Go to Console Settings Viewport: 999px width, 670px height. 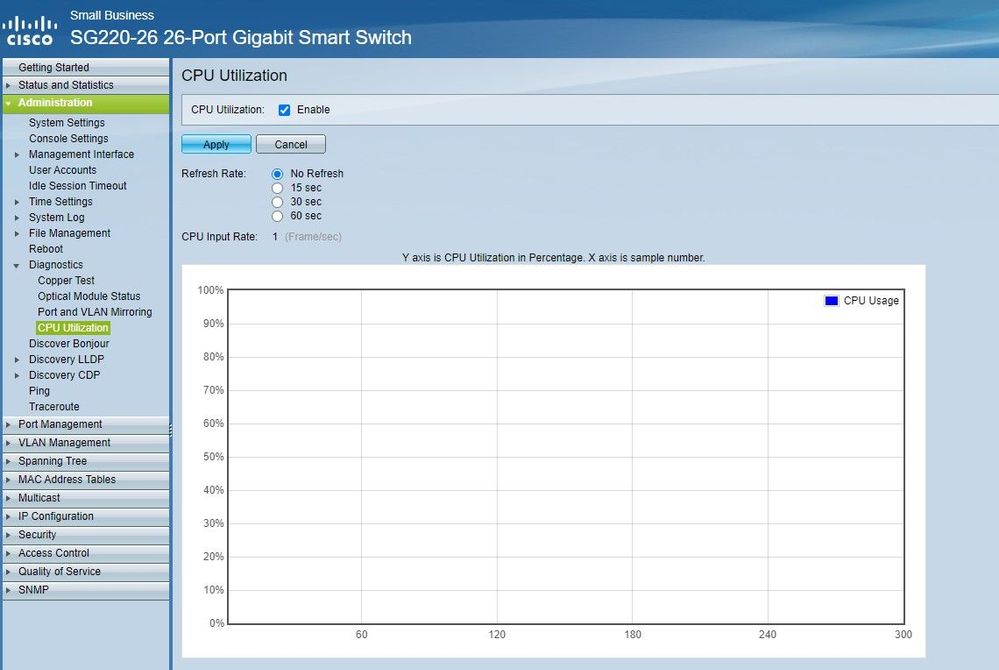[68, 139]
